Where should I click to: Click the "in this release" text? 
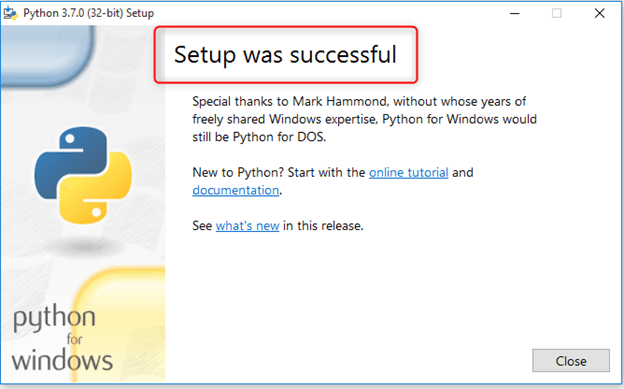tap(323, 226)
